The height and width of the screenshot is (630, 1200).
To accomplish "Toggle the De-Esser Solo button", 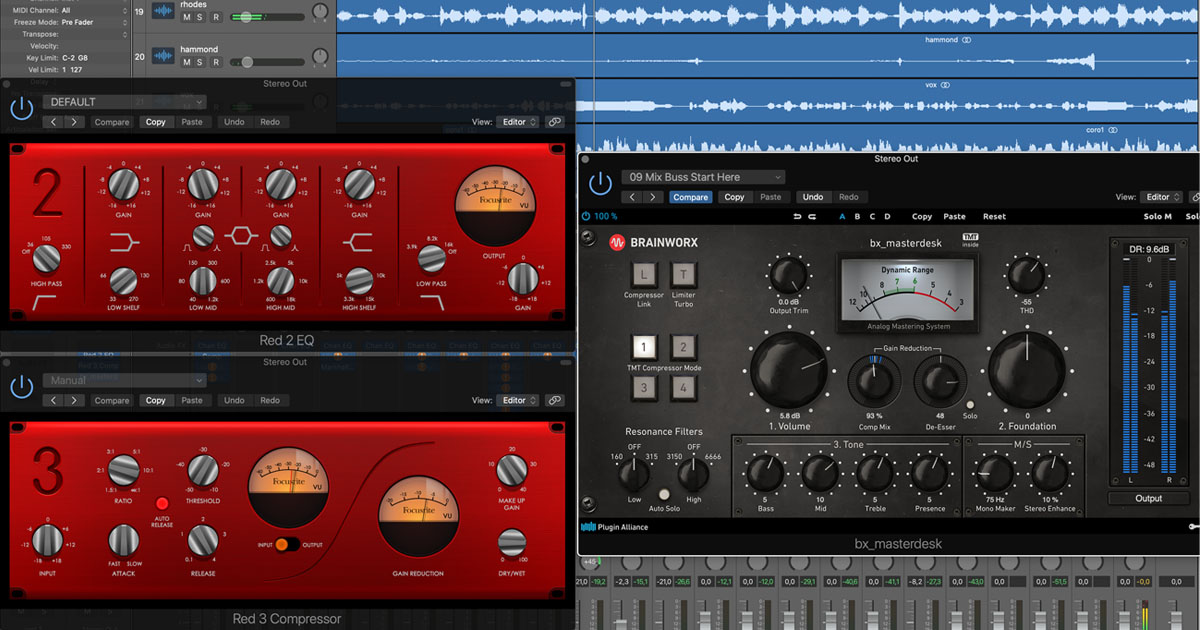I will [969, 405].
